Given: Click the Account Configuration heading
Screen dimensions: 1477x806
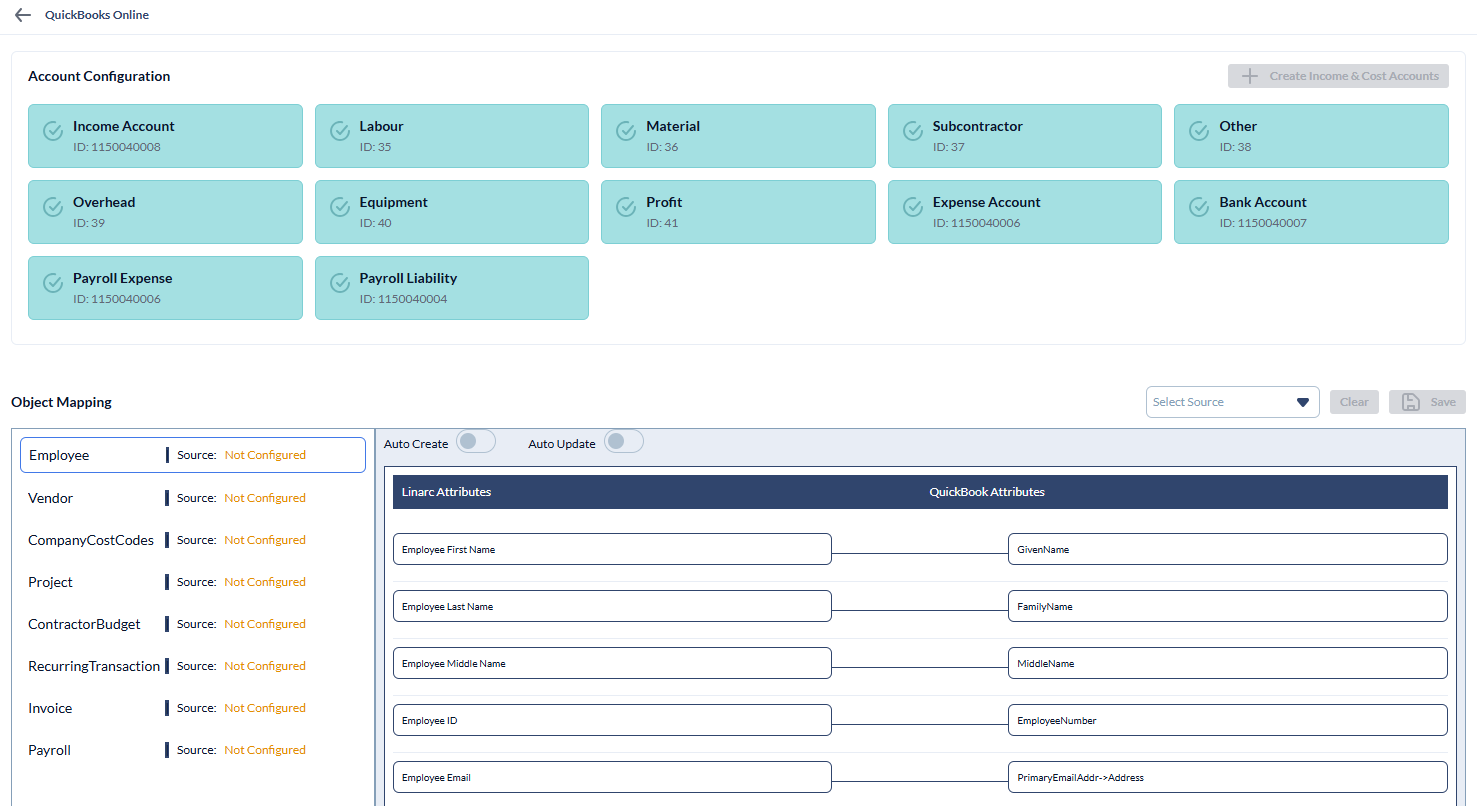Looking at the screenshot, I should [x=99, y=76].
